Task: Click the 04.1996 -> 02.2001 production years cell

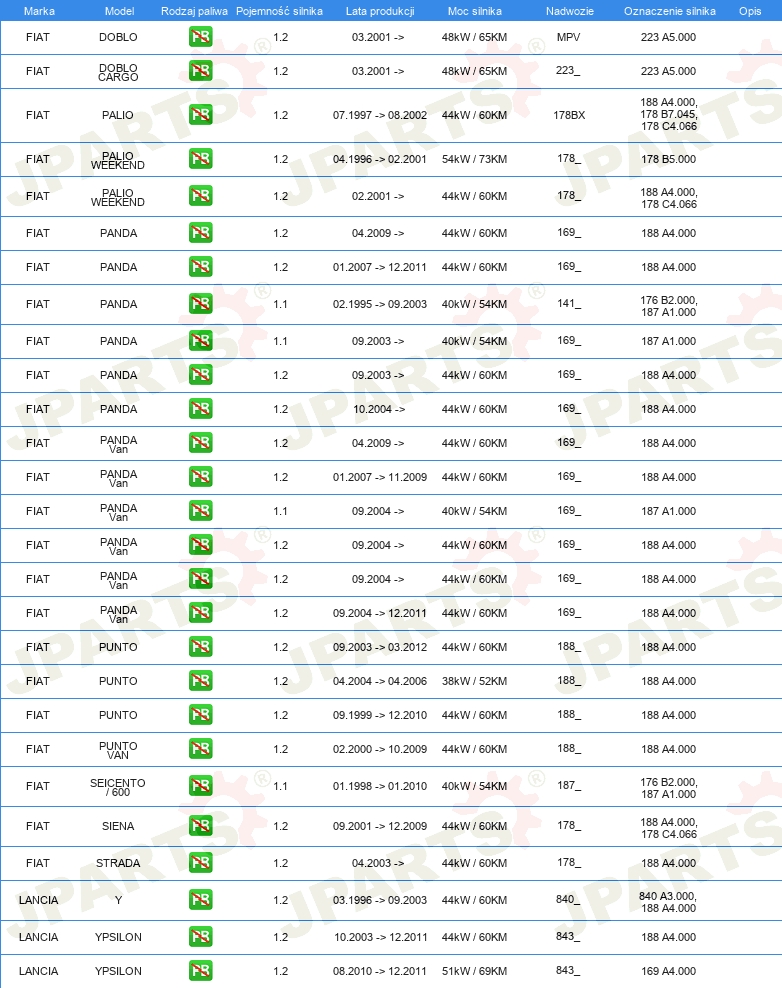Action: tap(380, 159)
